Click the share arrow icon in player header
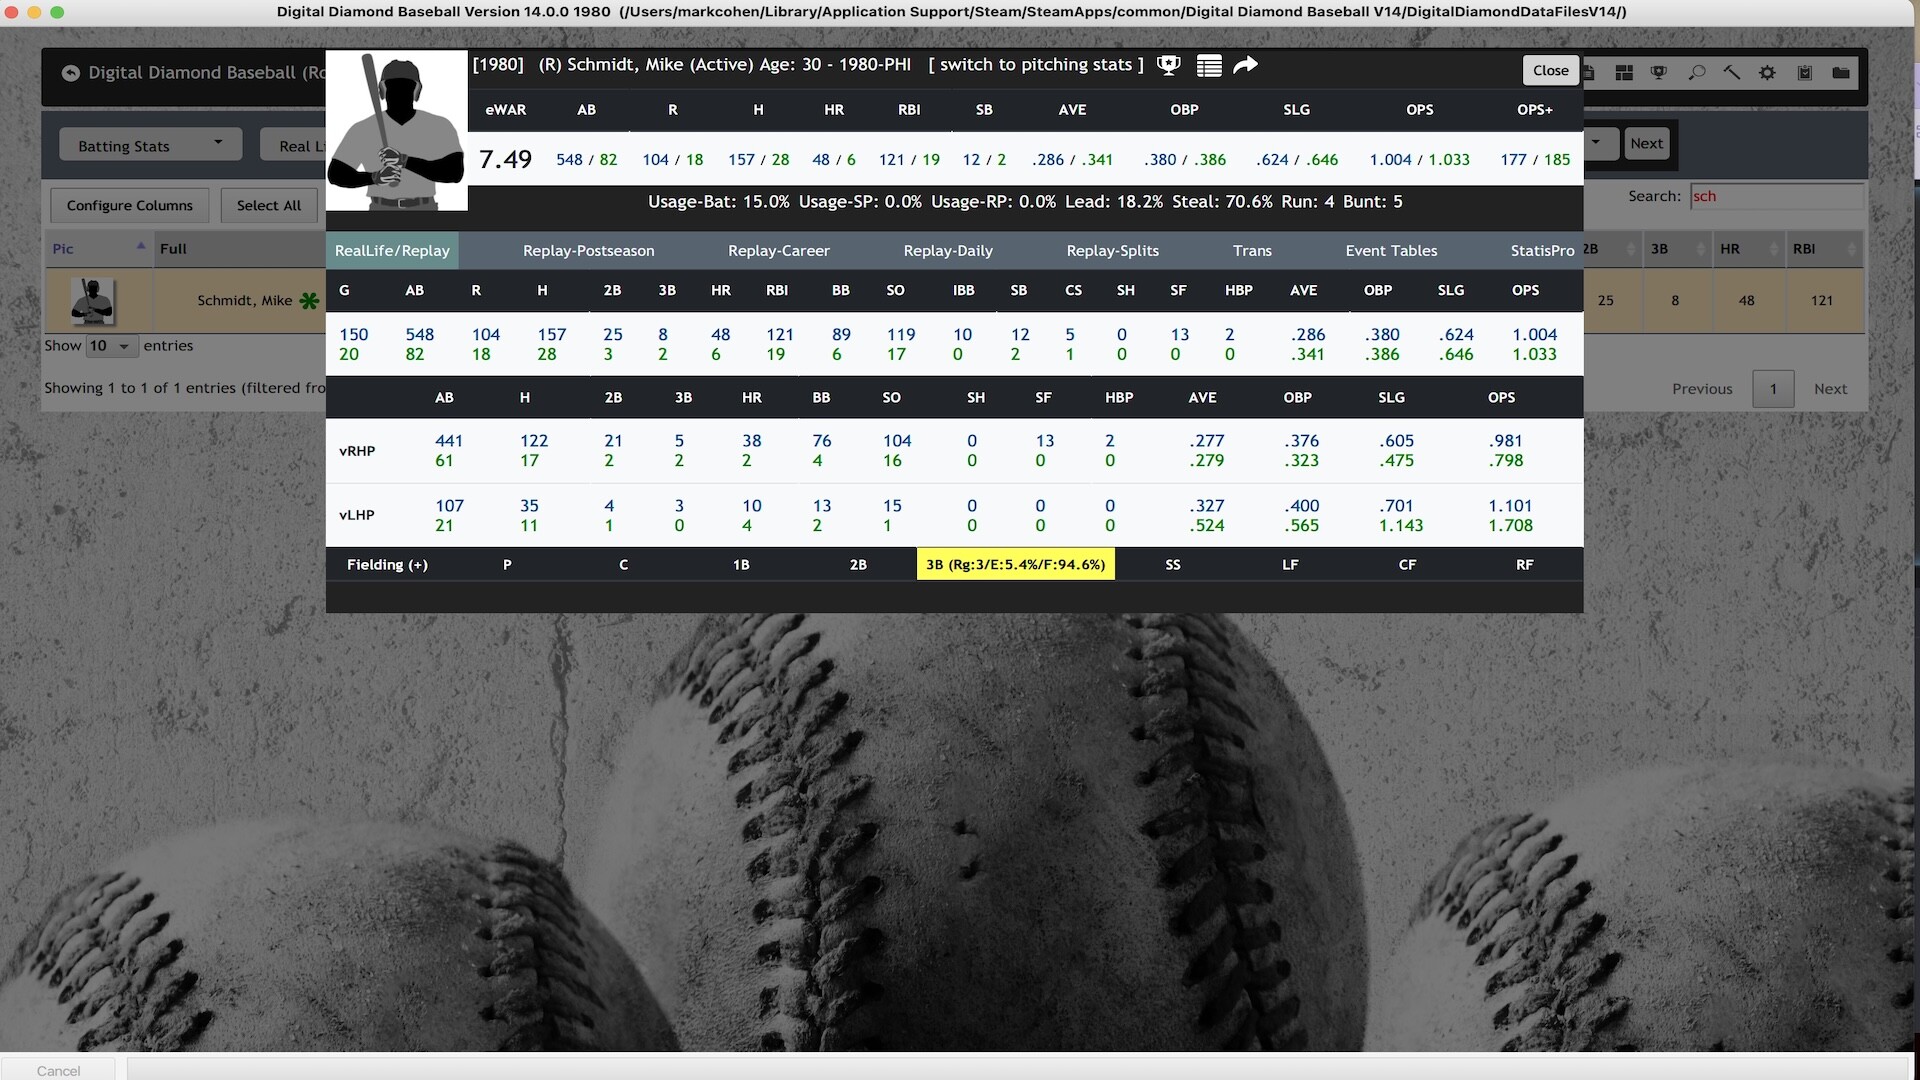Screen dimensions: 1920x1080 pos(1245,65)
